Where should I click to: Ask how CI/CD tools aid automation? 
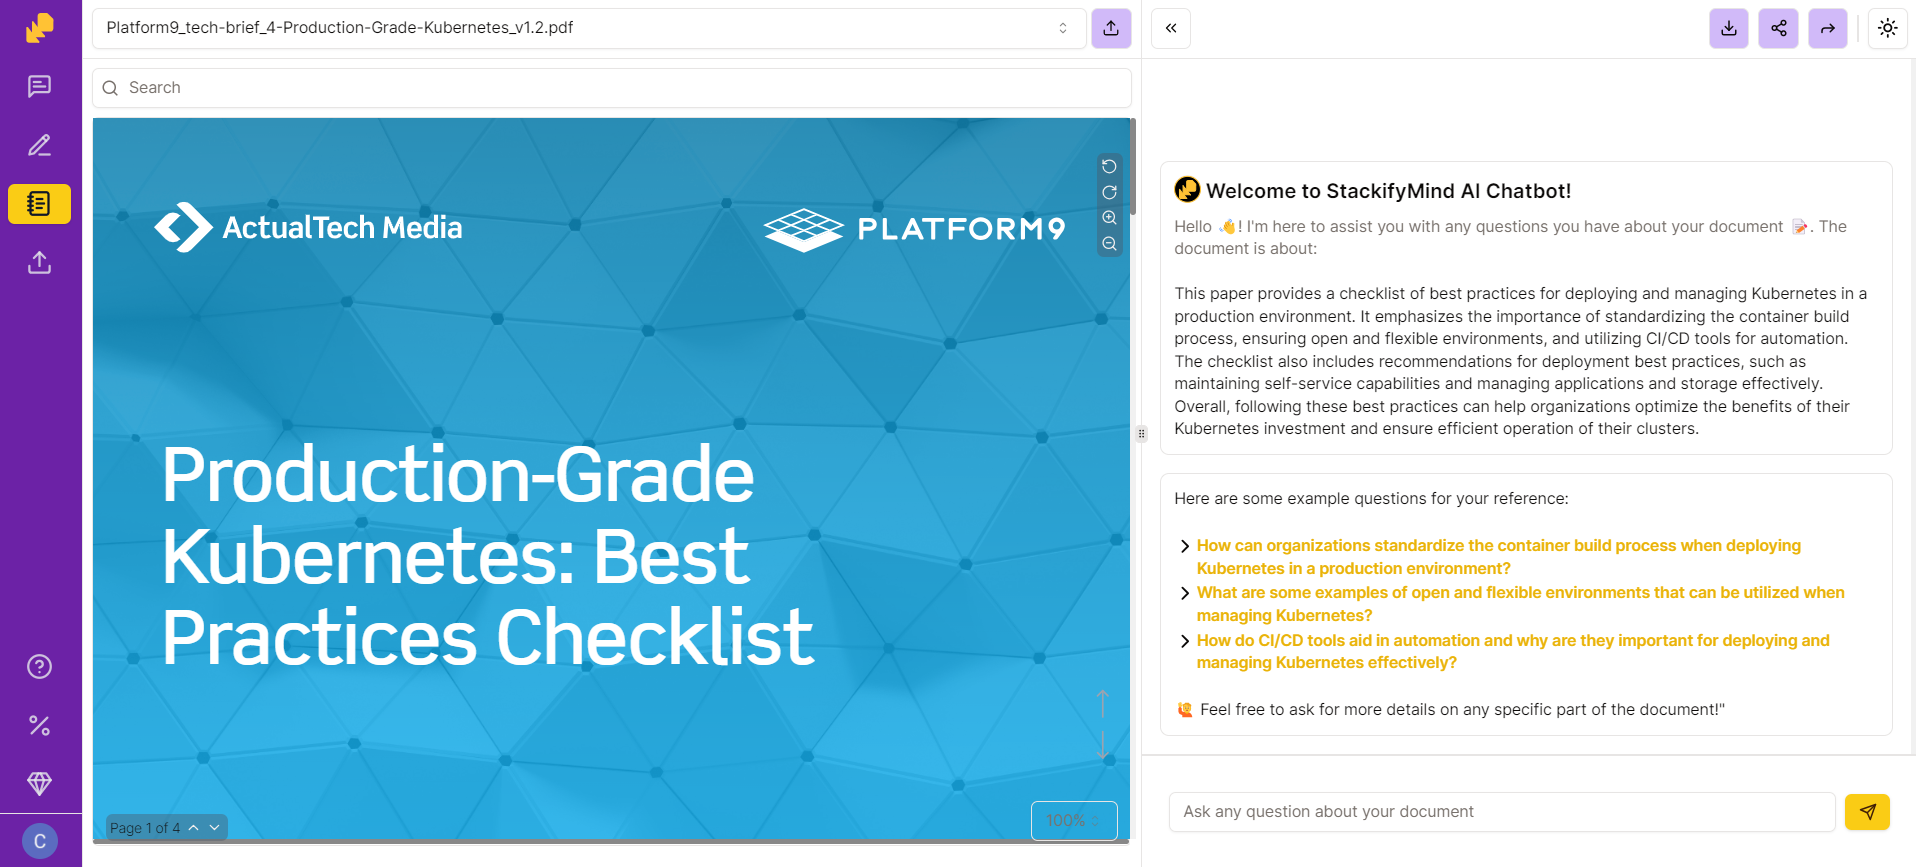pyautogui.click(x=1513, y=652)
